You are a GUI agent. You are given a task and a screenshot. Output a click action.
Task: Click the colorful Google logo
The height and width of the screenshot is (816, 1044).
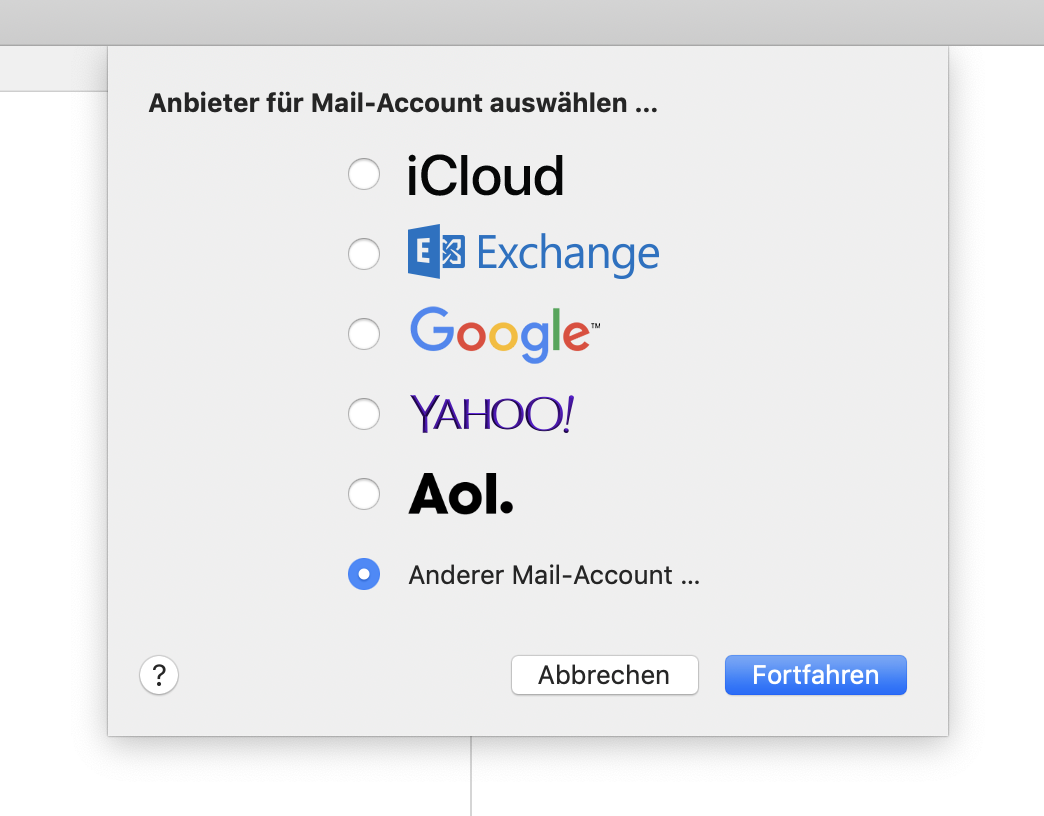[x=504, y=334]
